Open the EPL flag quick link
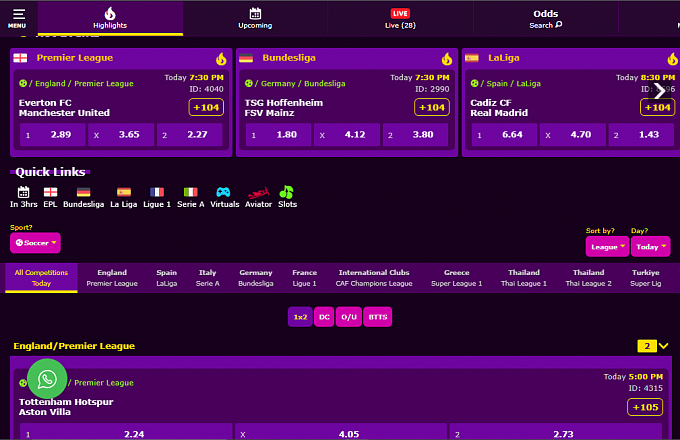The height and width of the screenshot is (440, 680). (x=50, y=197)
